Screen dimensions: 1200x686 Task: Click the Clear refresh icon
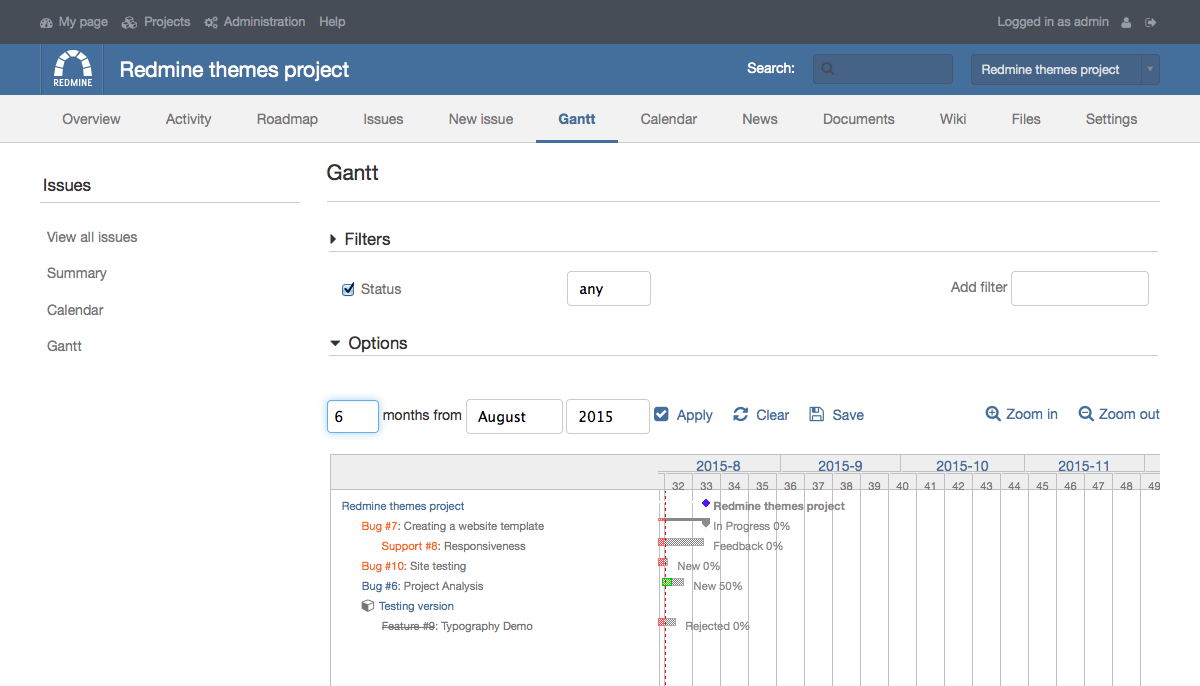pos(740,414)
